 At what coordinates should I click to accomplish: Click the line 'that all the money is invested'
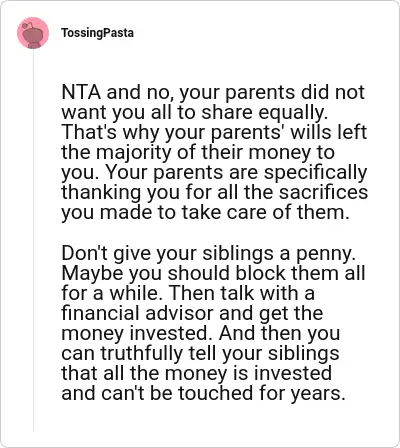[197, 373]
